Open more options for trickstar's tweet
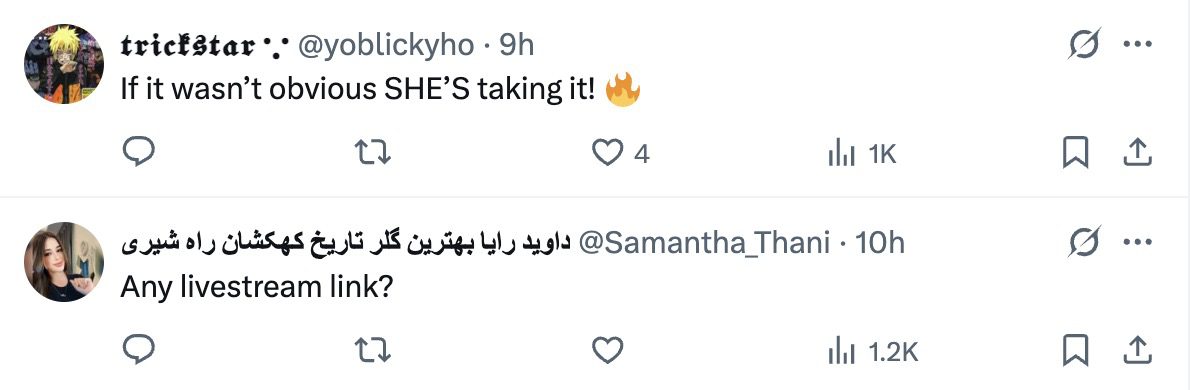This screenshot has width=1190, height=390. 1138,45
